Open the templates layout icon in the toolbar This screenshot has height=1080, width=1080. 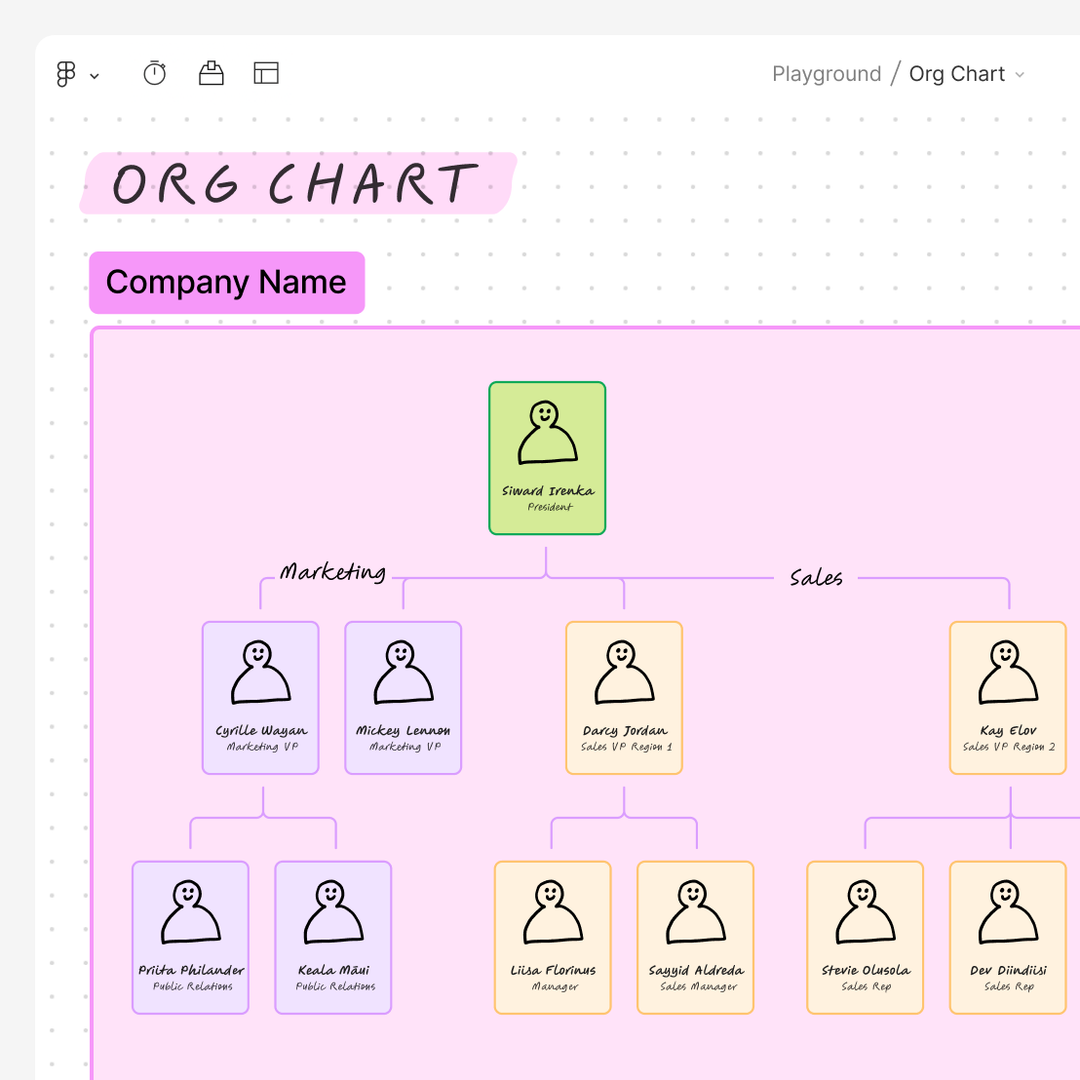coord(266,73)
